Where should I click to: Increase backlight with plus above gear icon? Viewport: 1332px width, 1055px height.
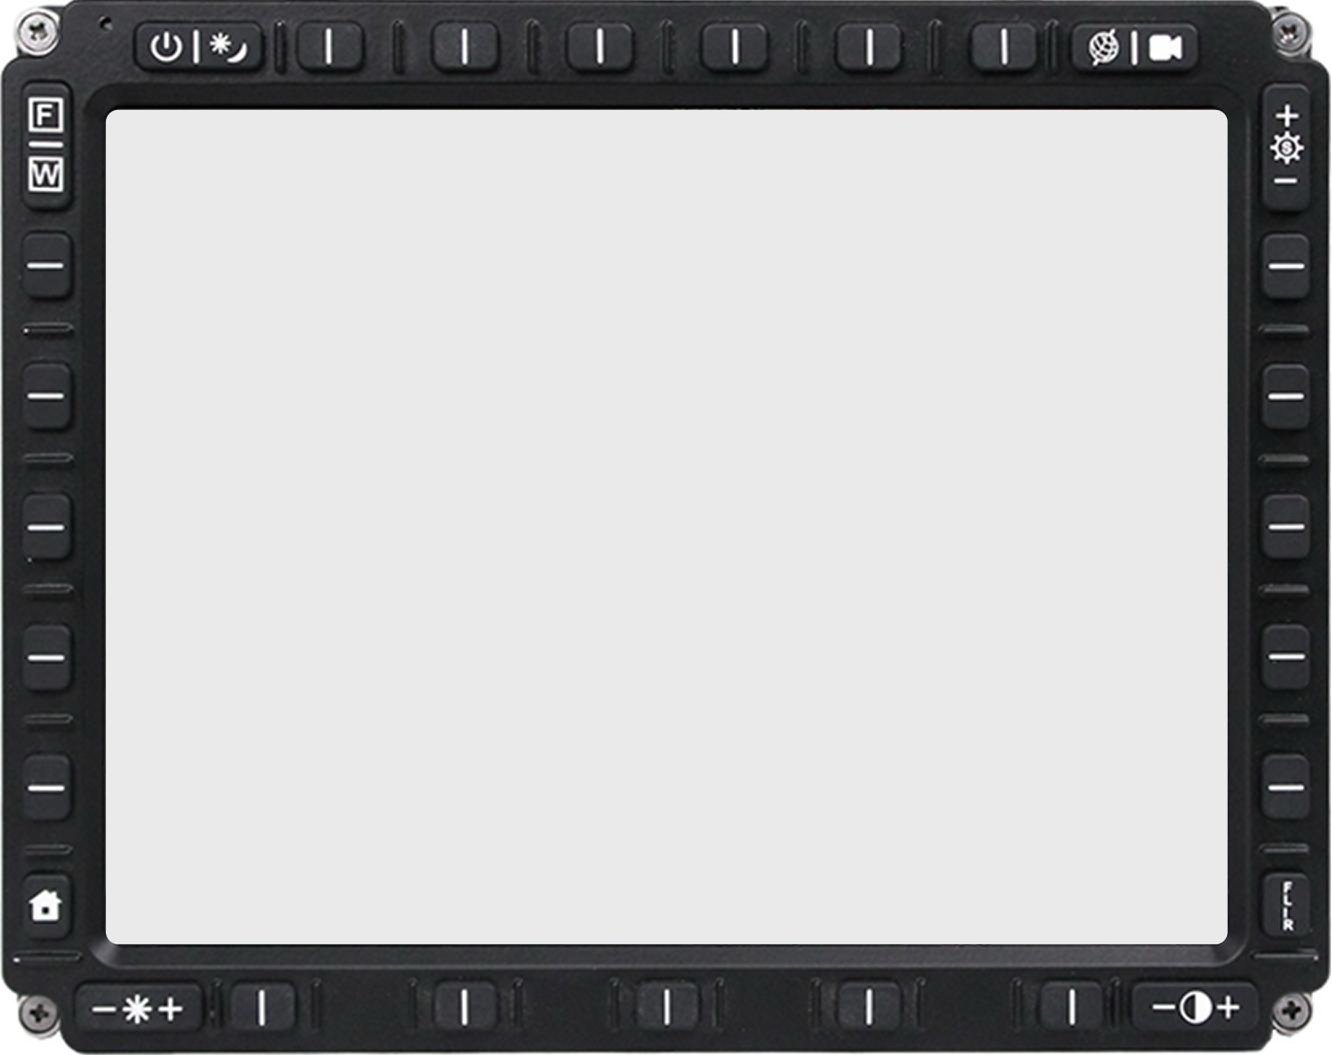[x=1286, y=116]
